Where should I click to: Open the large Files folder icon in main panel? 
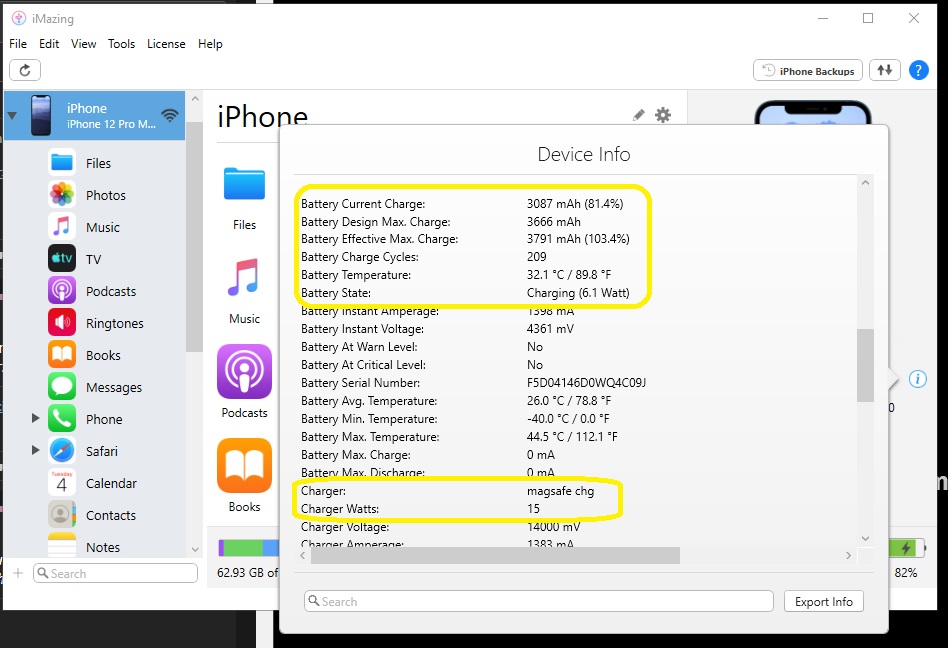pyautogui.click(x=244, y=184)
